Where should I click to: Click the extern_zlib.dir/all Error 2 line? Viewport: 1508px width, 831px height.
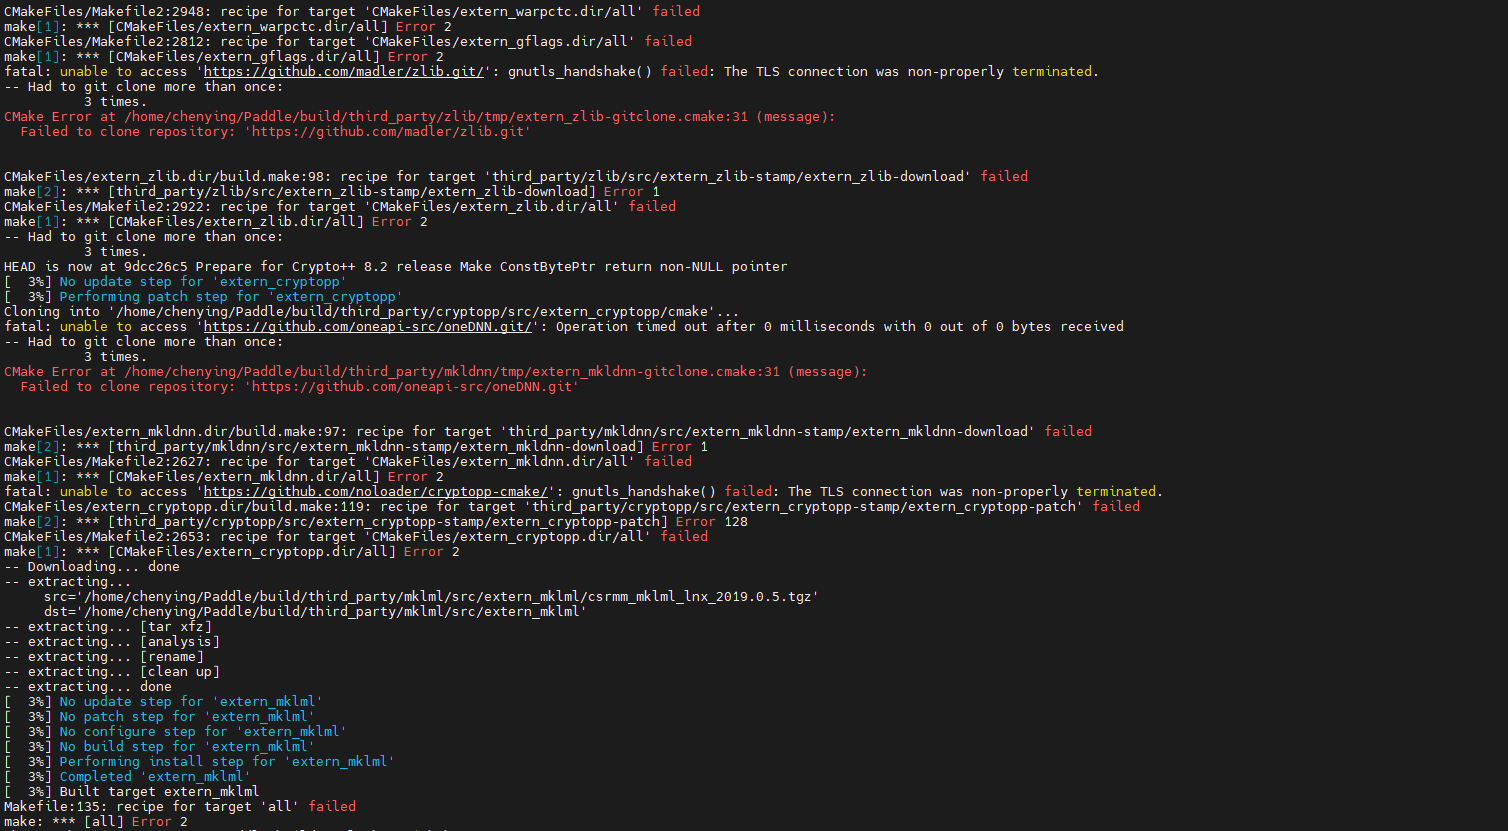pos(216,222)
